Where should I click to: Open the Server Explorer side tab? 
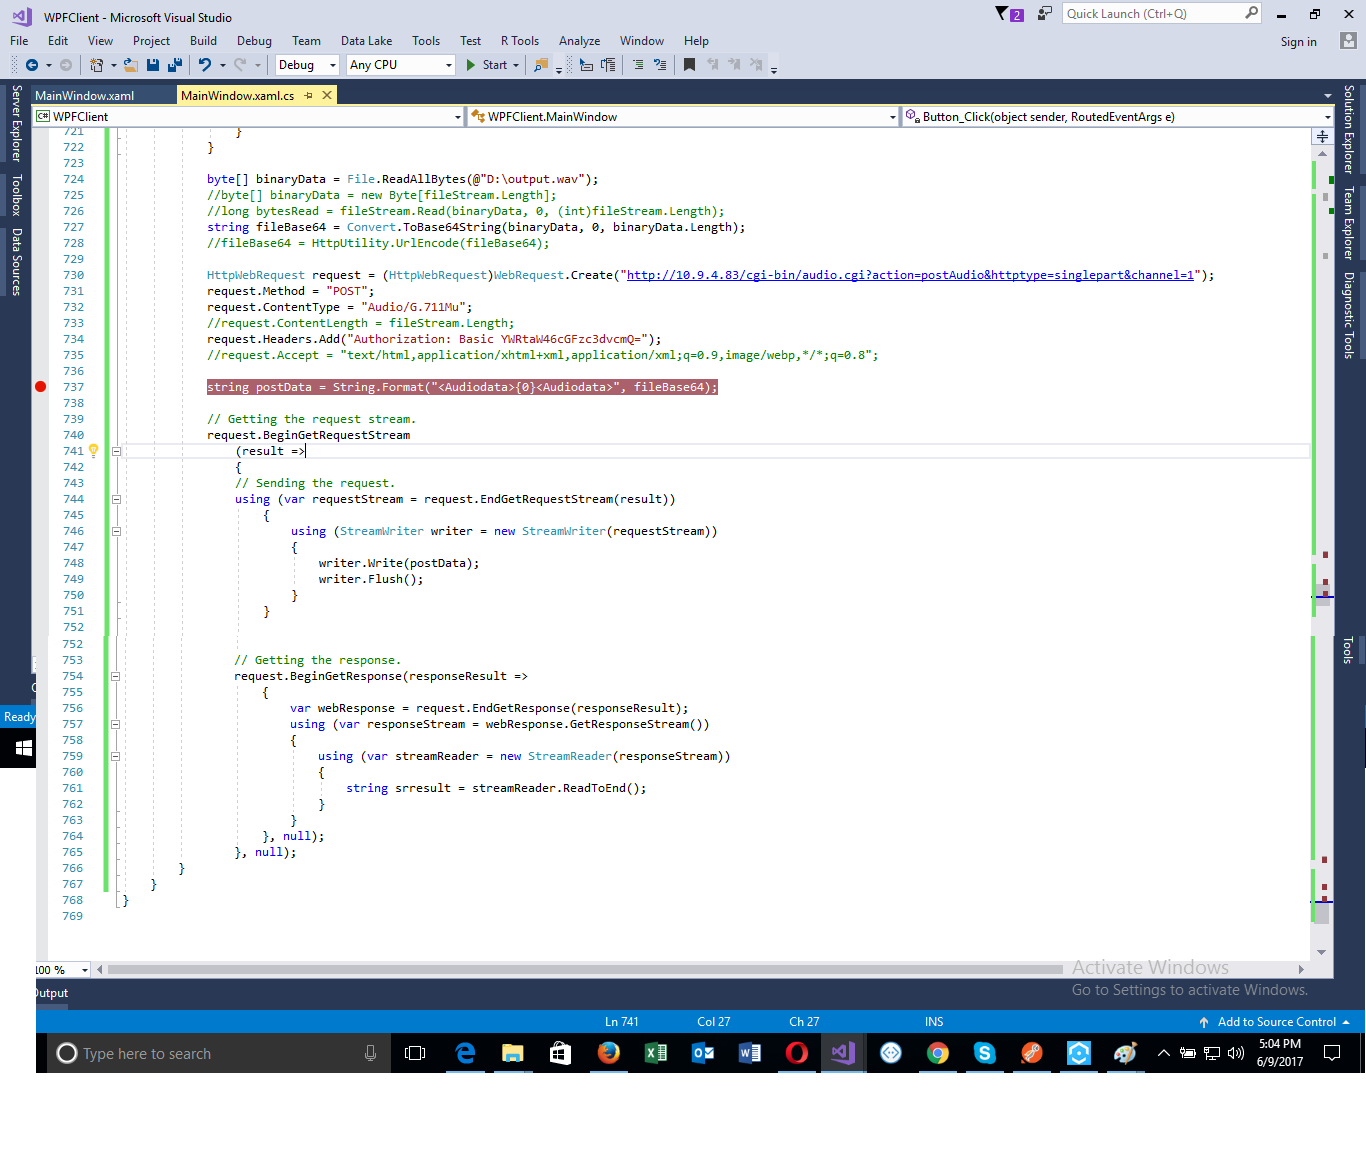coord(16,123)
